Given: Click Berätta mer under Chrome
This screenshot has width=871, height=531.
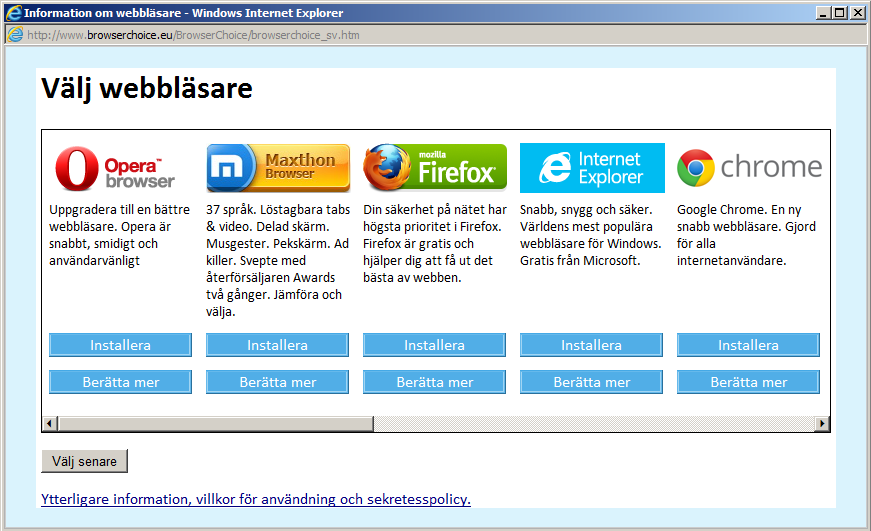Looking at the screenshot, I should [749, 382].
